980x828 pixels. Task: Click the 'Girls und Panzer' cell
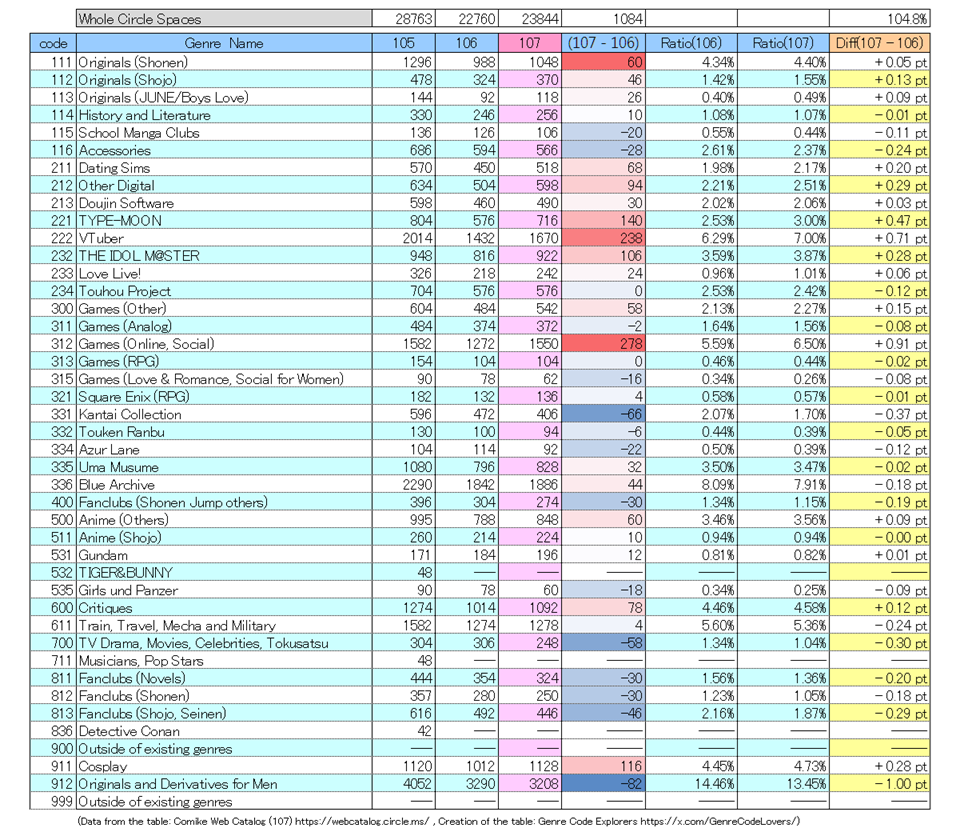224,590
